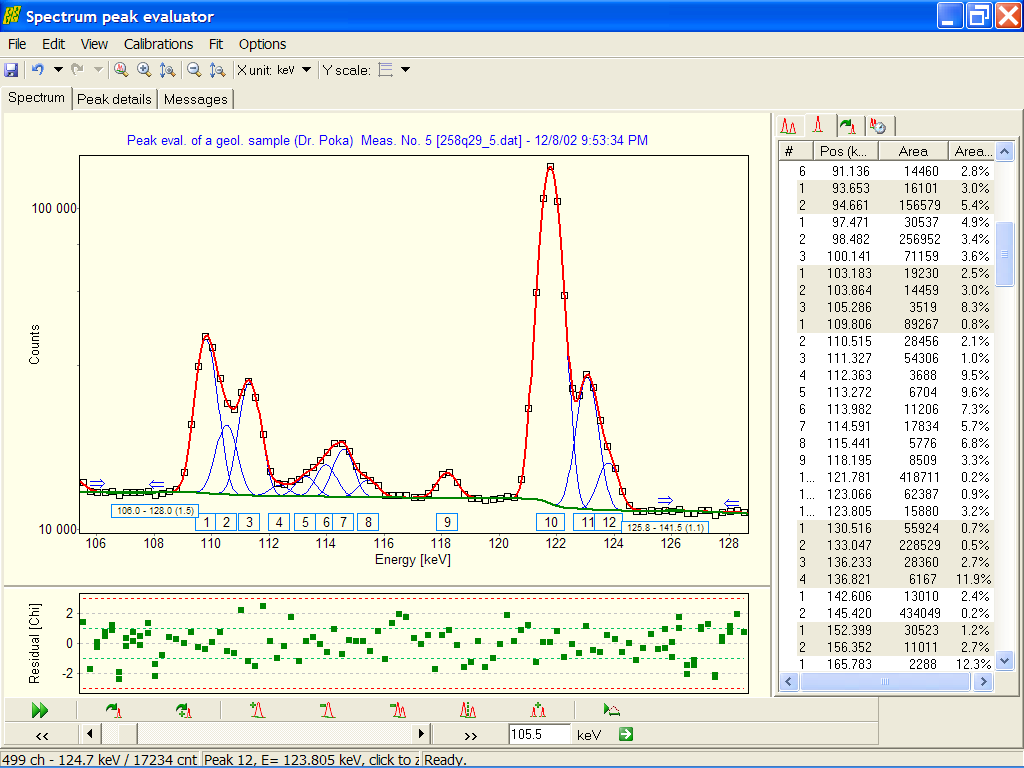
Task: Click the Y scale lines icon
Action: click(x=386, y=70)
